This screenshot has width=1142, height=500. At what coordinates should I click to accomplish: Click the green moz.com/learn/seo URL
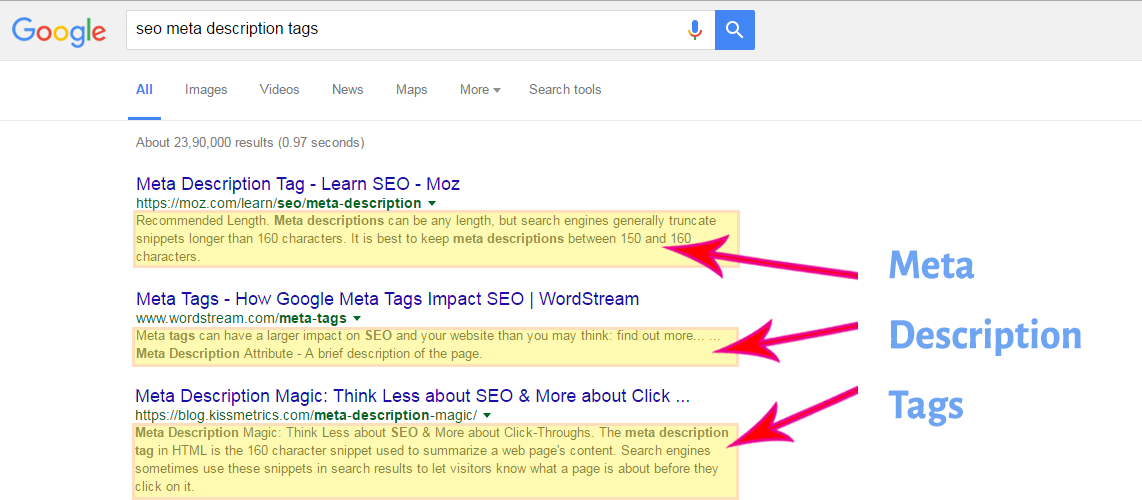(278, 204)
